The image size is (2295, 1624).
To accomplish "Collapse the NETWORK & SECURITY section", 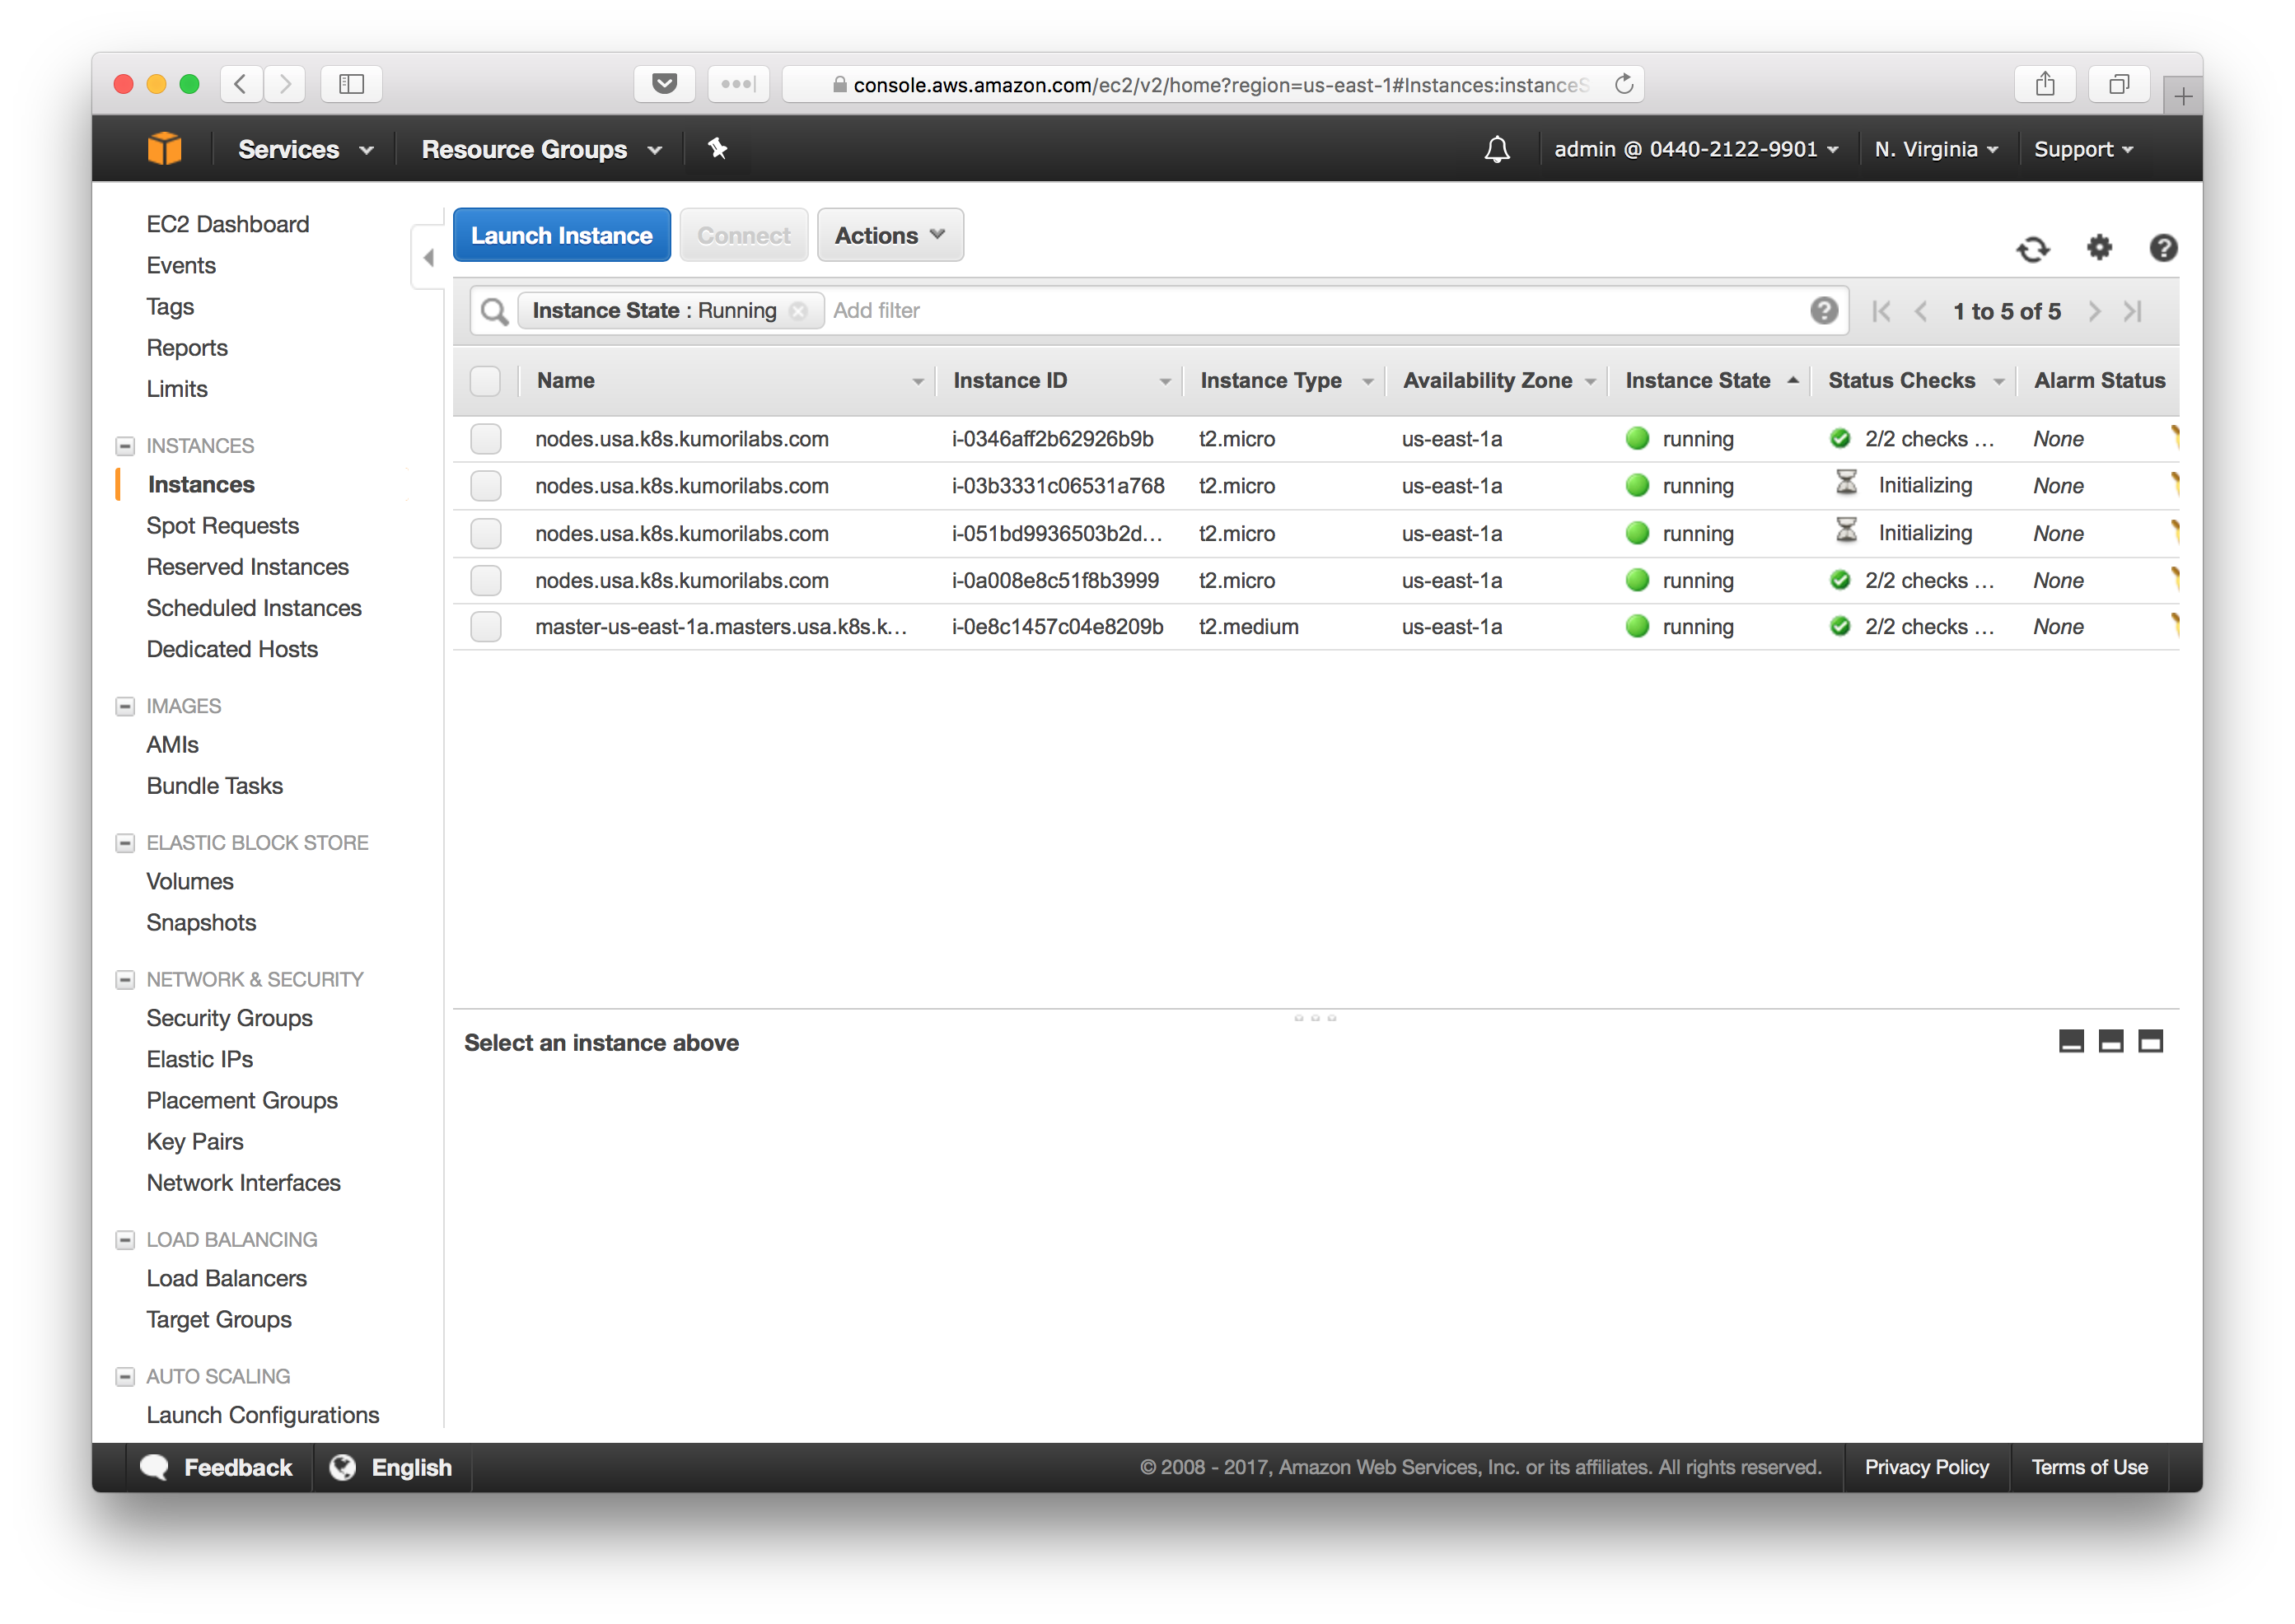I will (x=125, y=980).
